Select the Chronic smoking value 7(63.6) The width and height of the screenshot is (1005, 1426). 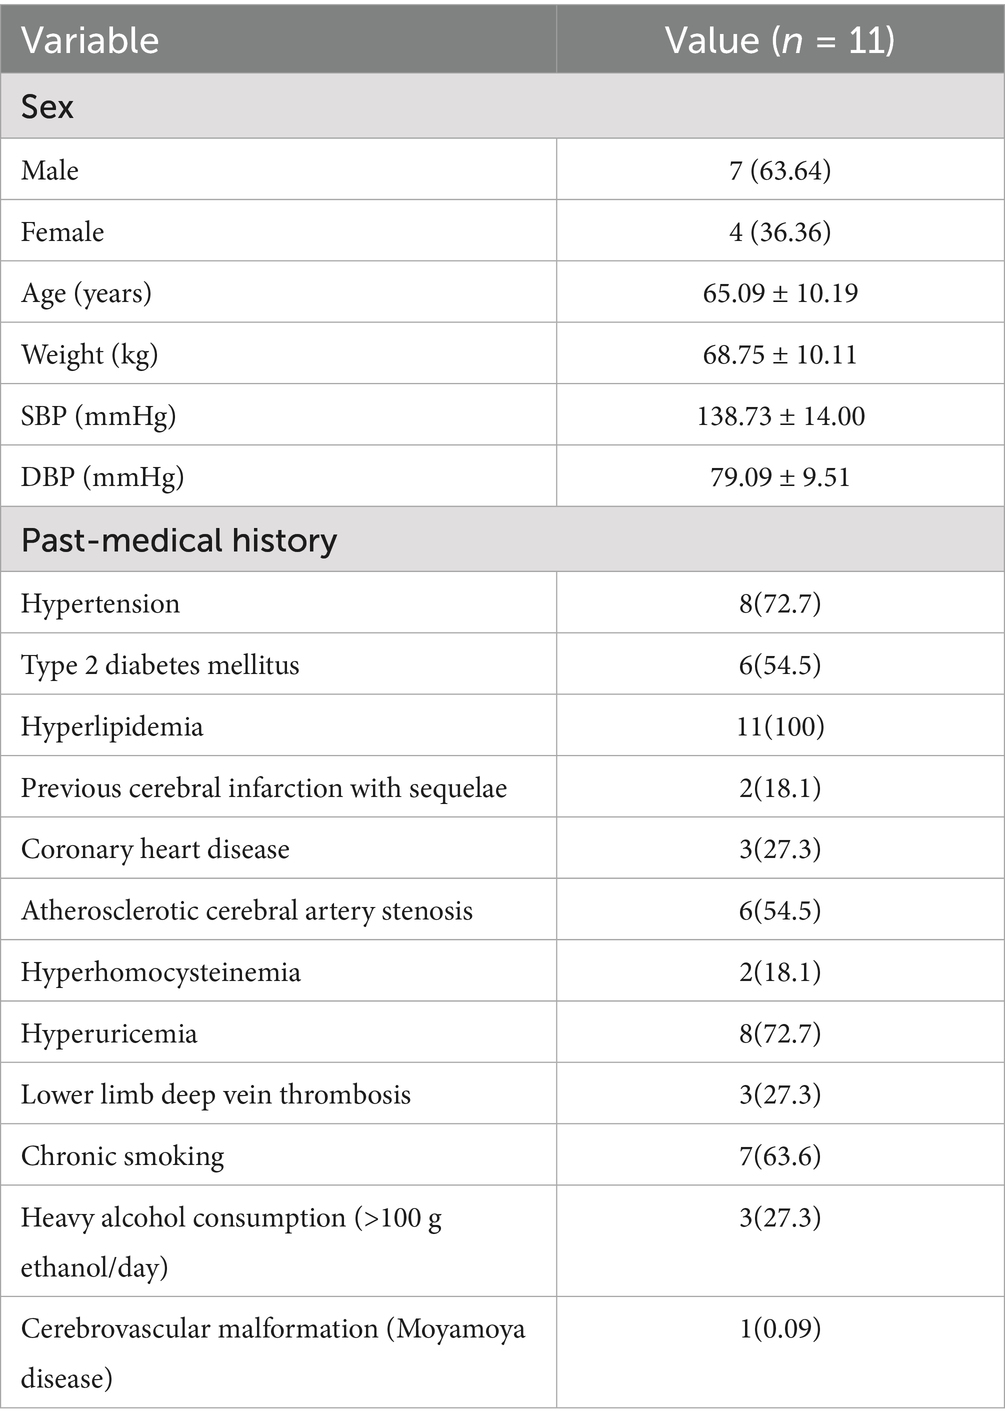pos(780,1156)
